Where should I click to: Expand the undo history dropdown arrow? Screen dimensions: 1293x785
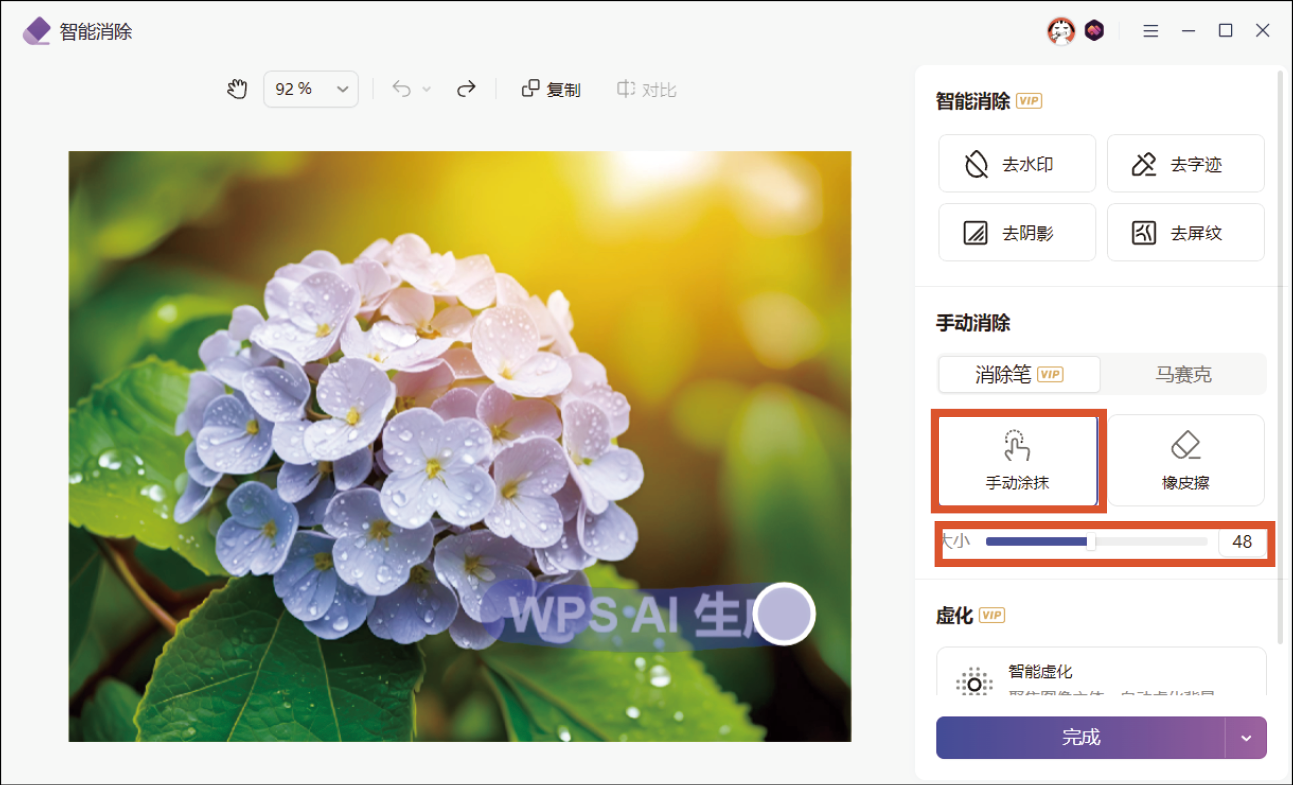pos(427,90)
